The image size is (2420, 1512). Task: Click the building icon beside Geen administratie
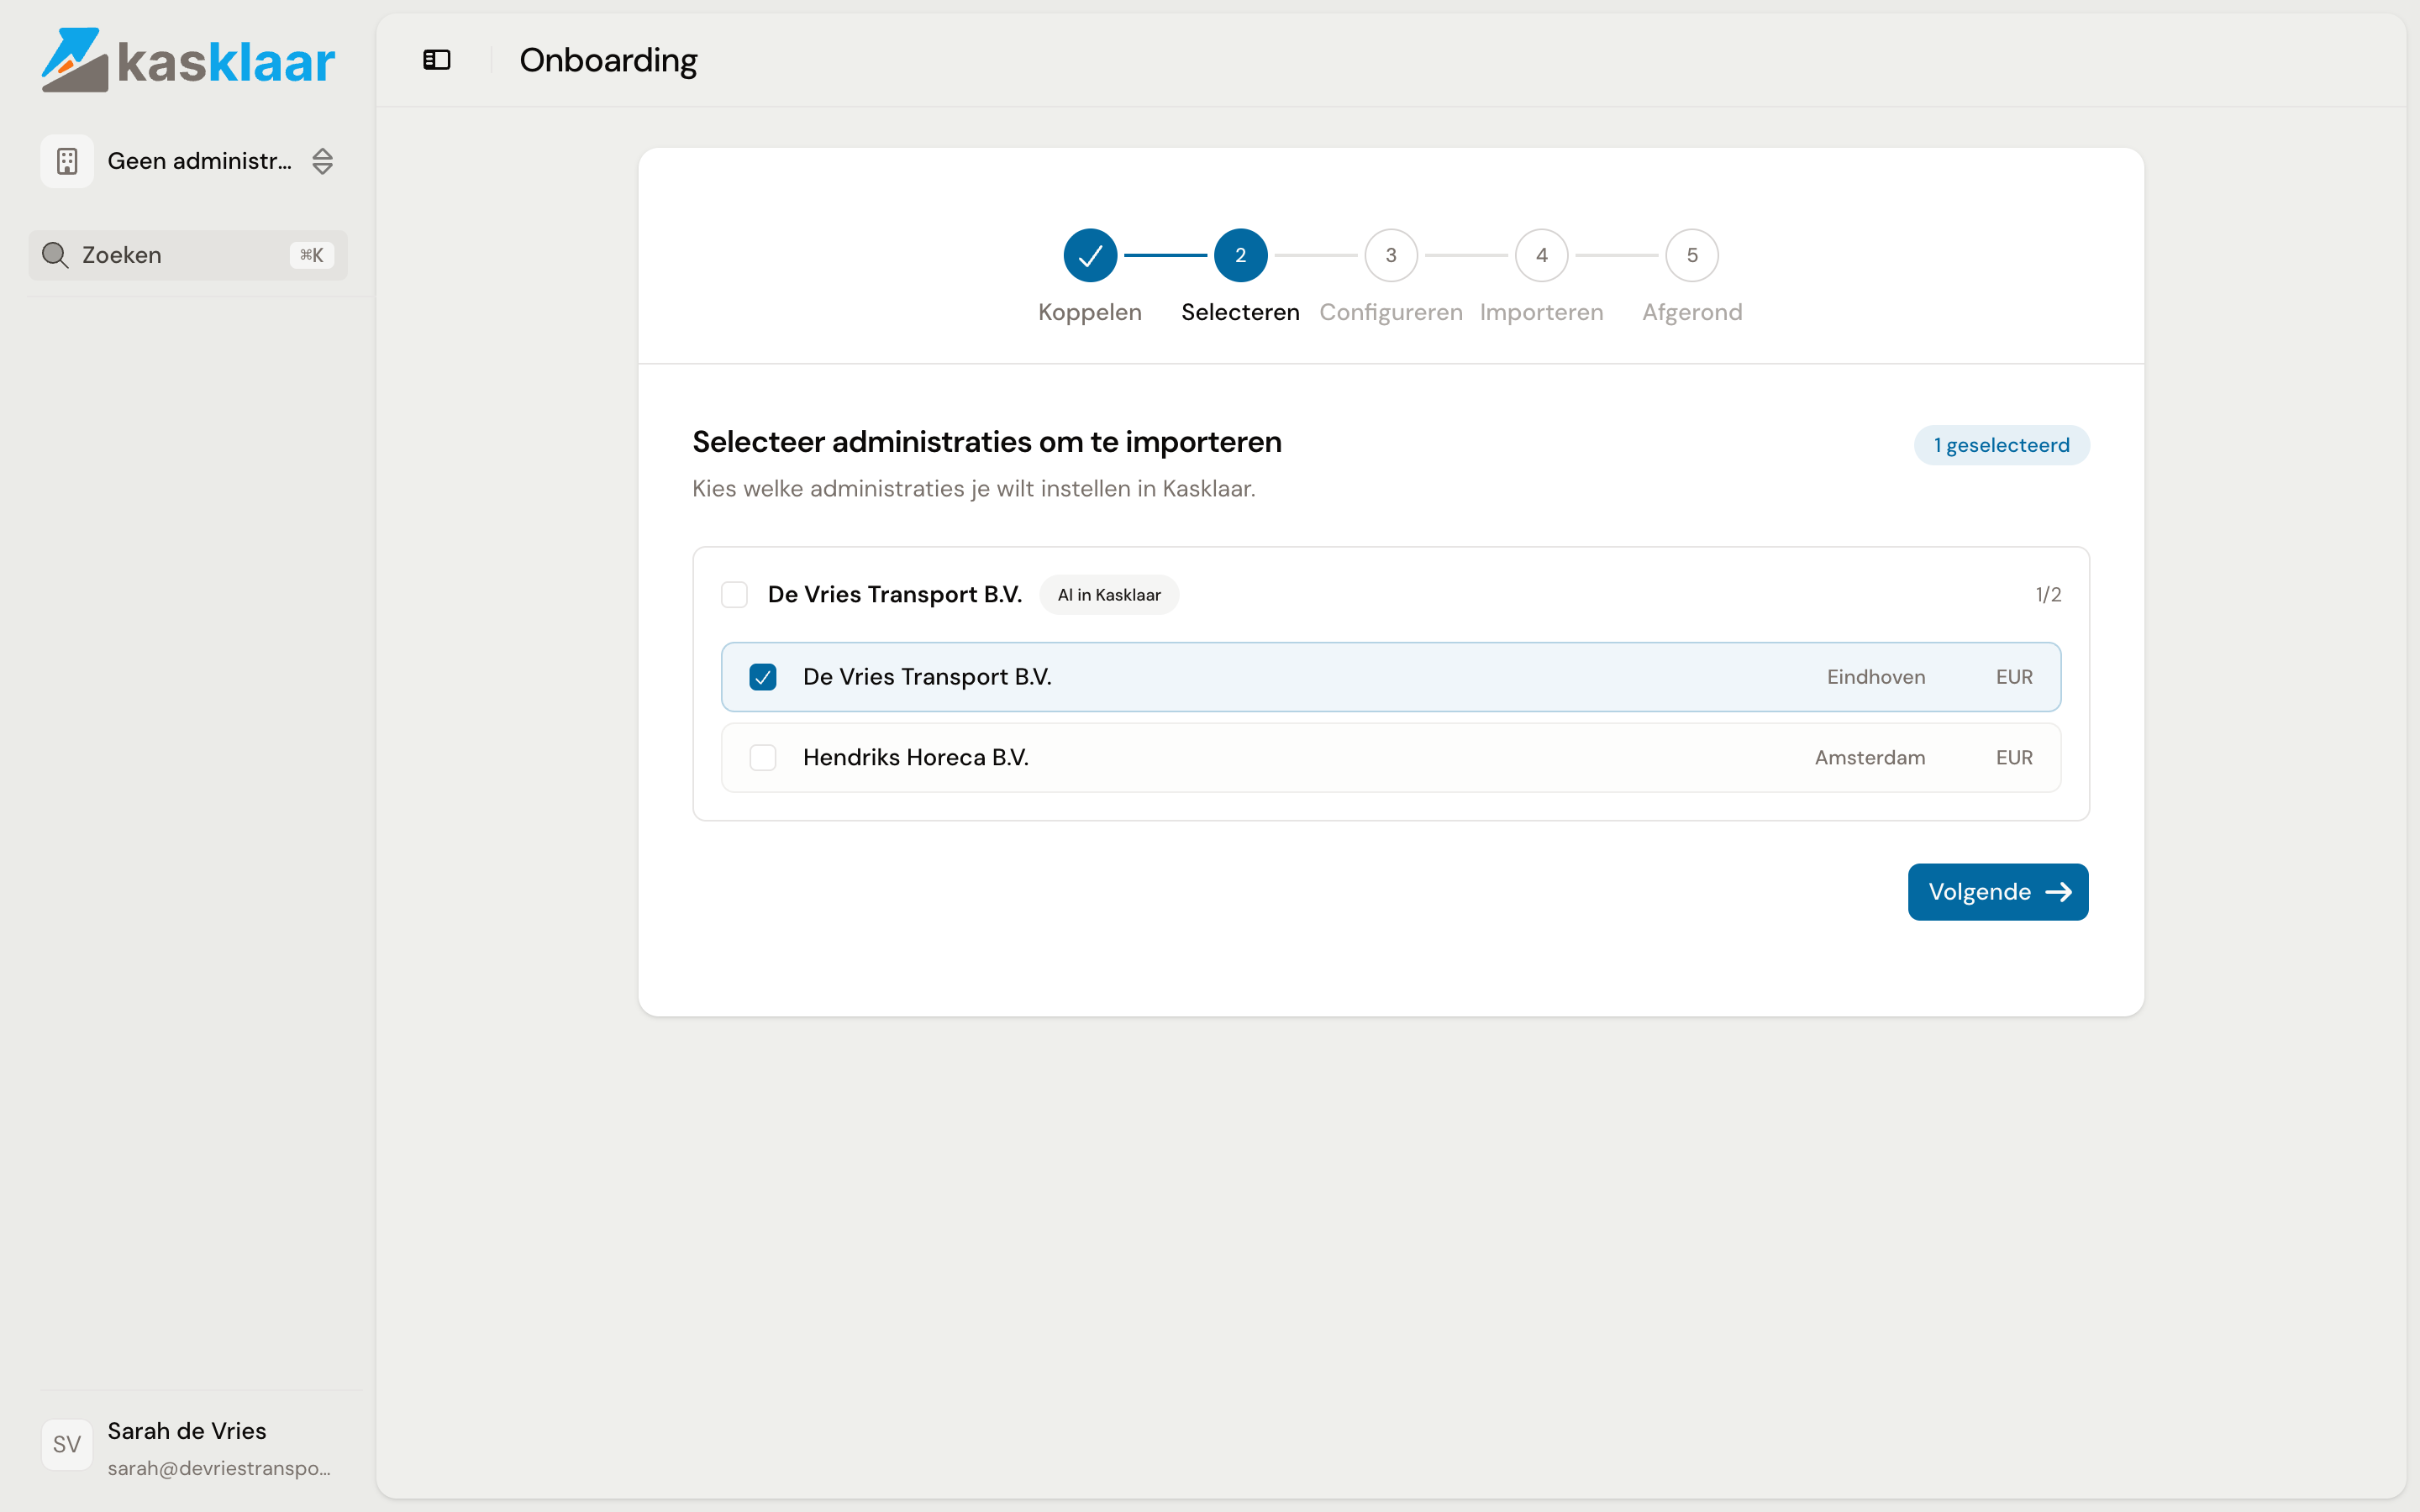coord(67,161)
